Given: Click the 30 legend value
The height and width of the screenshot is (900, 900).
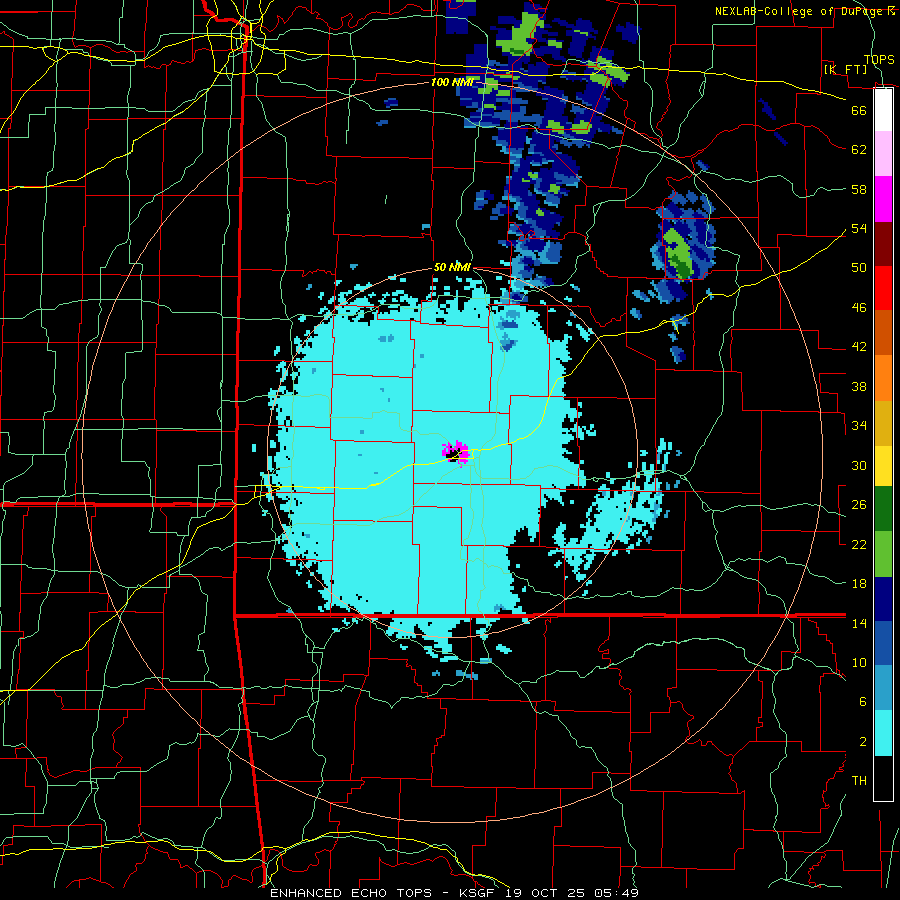Looking at the screenshot, I should pyautogui.click(x=859, y=465).
